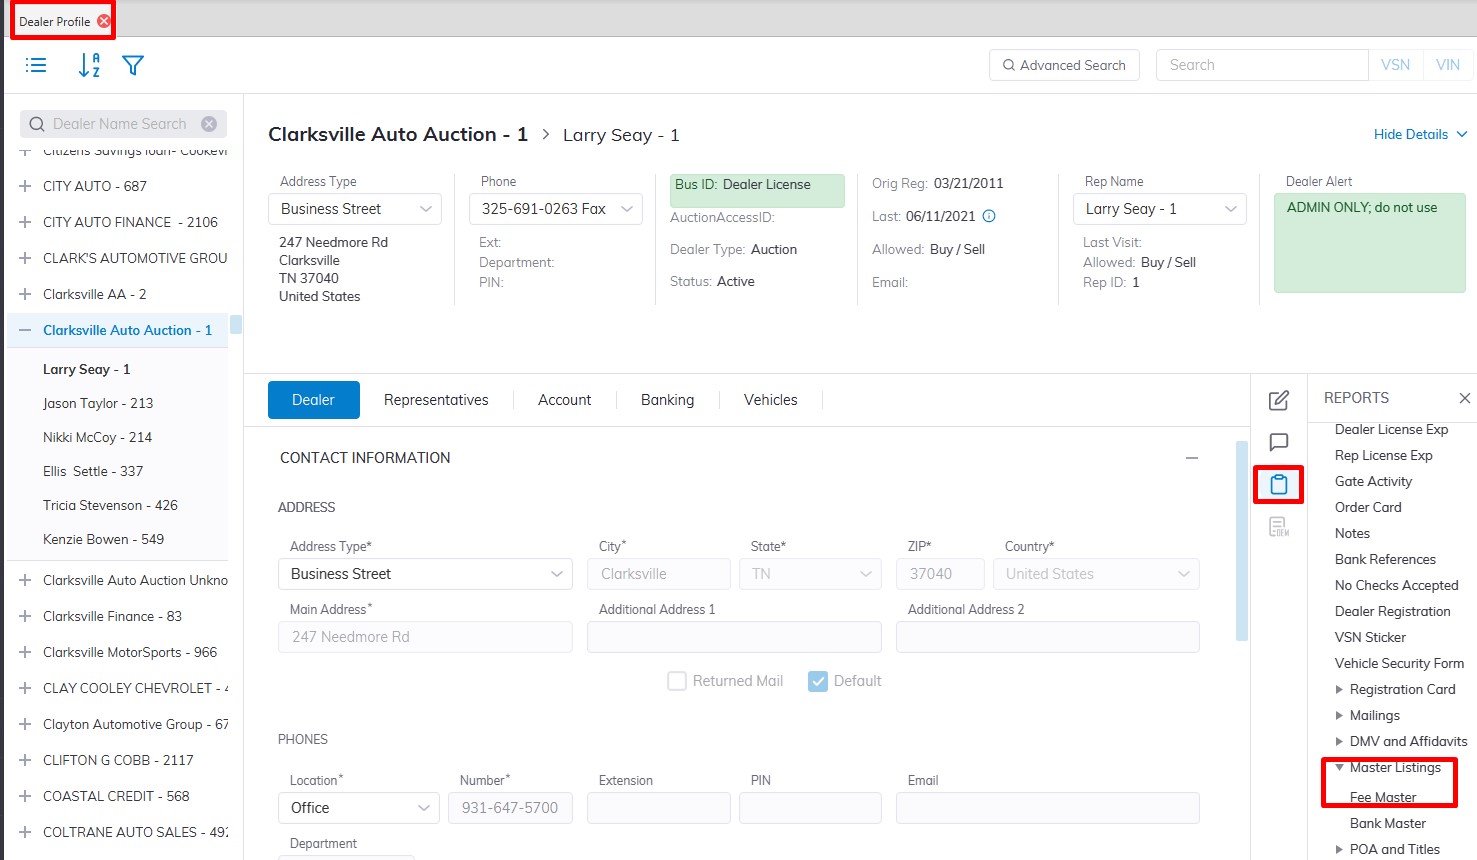Toggle the Default address checkbox
Screen dimensions: 1477x860
pos(818,681)
